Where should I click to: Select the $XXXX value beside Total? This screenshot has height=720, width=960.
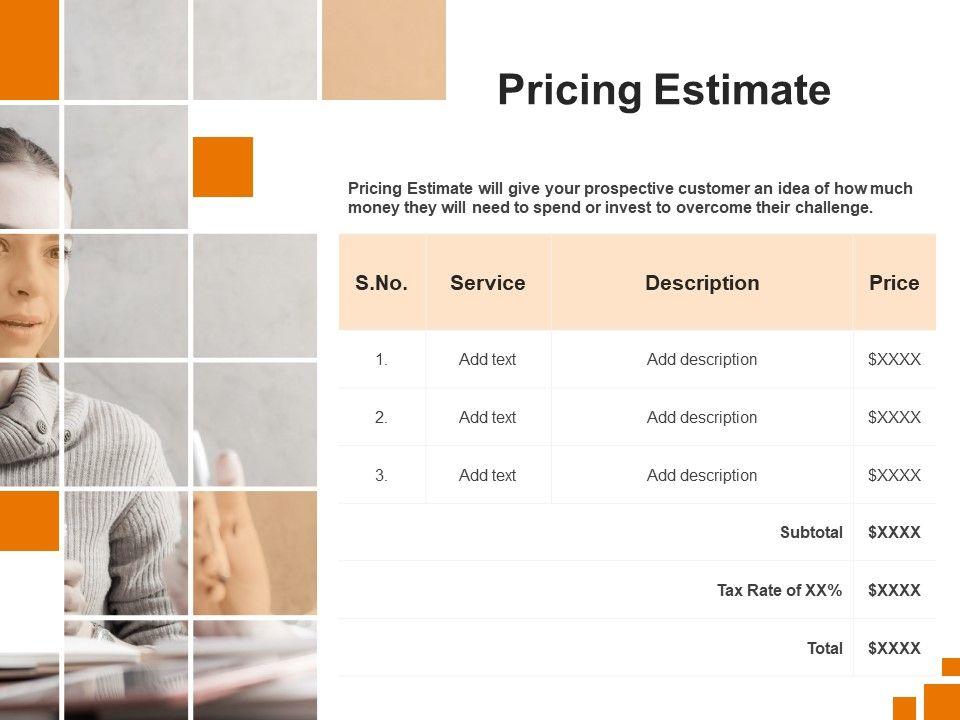[x=894, y=648]
